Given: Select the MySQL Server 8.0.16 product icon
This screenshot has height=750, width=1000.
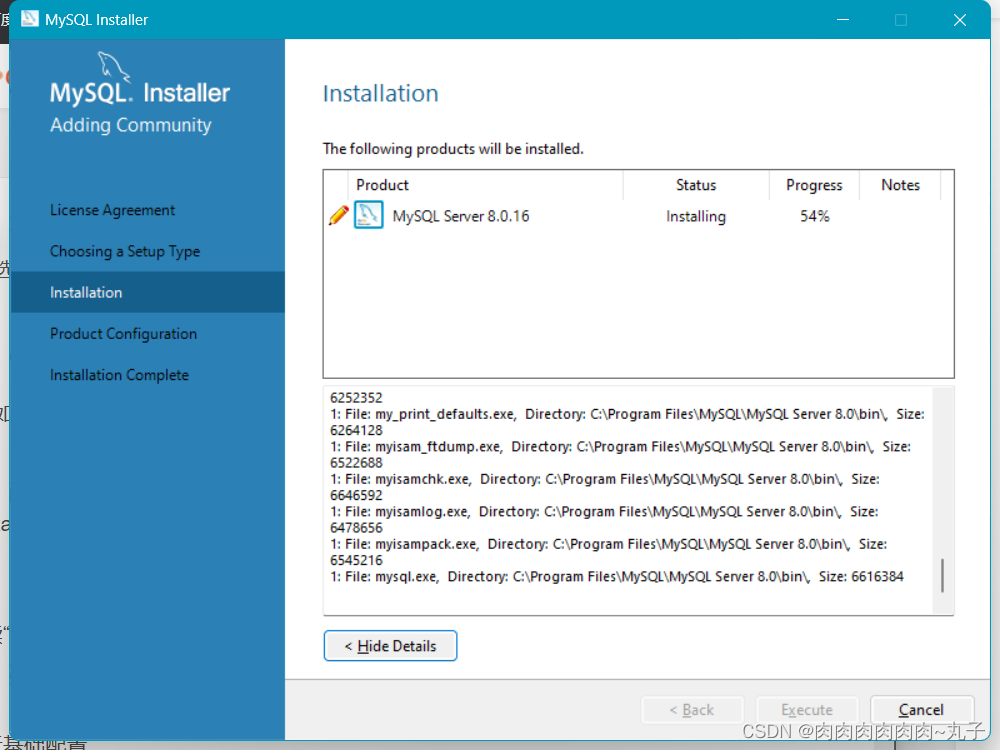Looking at the screenshot, I should [368, 215].
